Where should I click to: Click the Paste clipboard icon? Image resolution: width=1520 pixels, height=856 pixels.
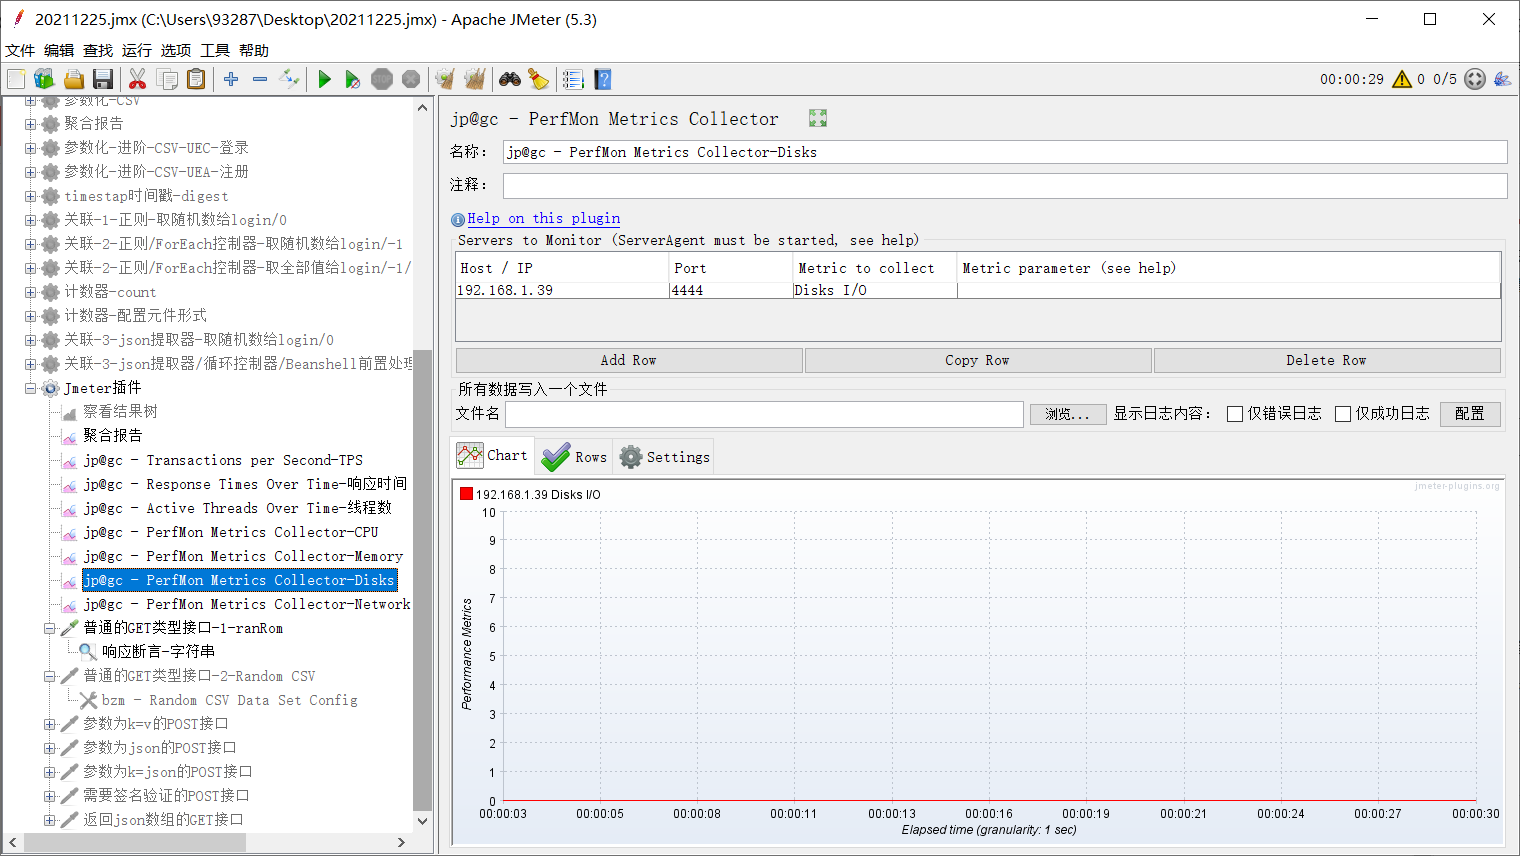click(196, 79)
